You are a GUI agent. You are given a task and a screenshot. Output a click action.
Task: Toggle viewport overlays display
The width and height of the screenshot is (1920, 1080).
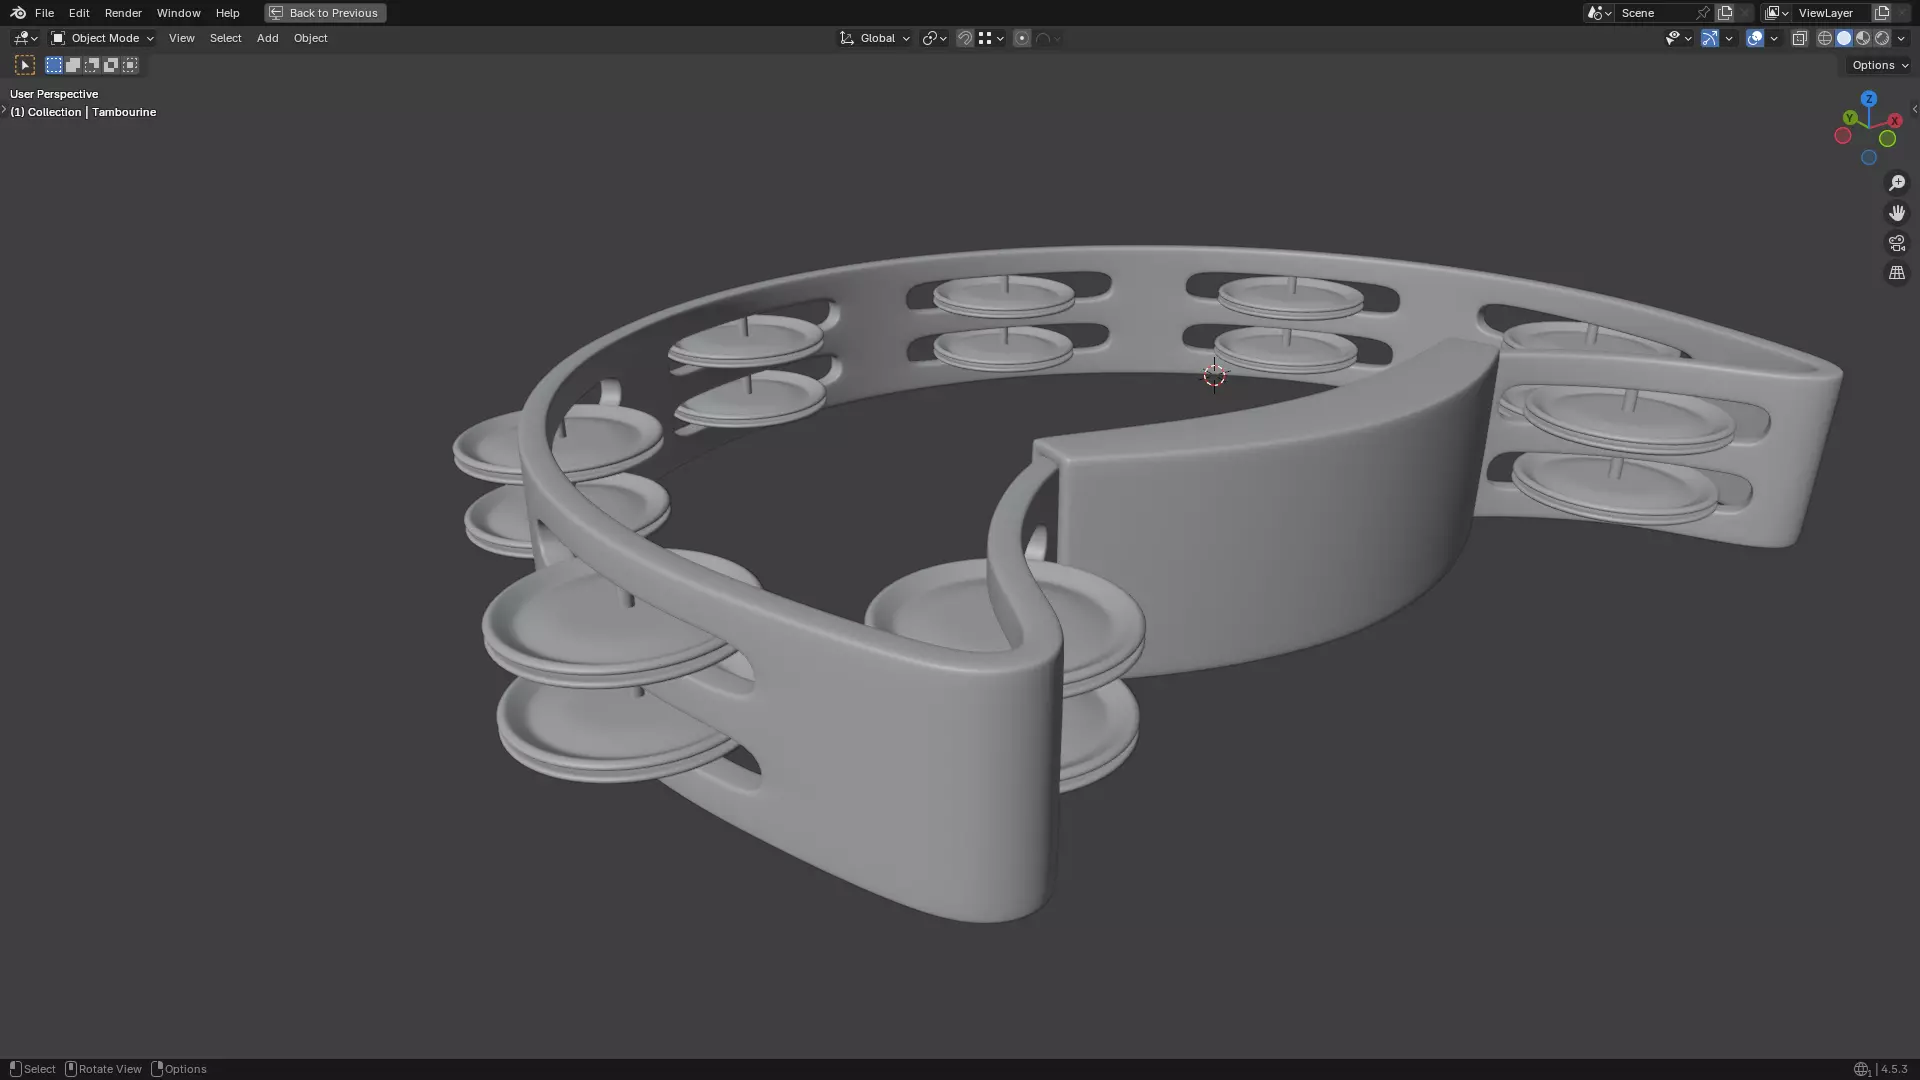(x=1755, y=38)
